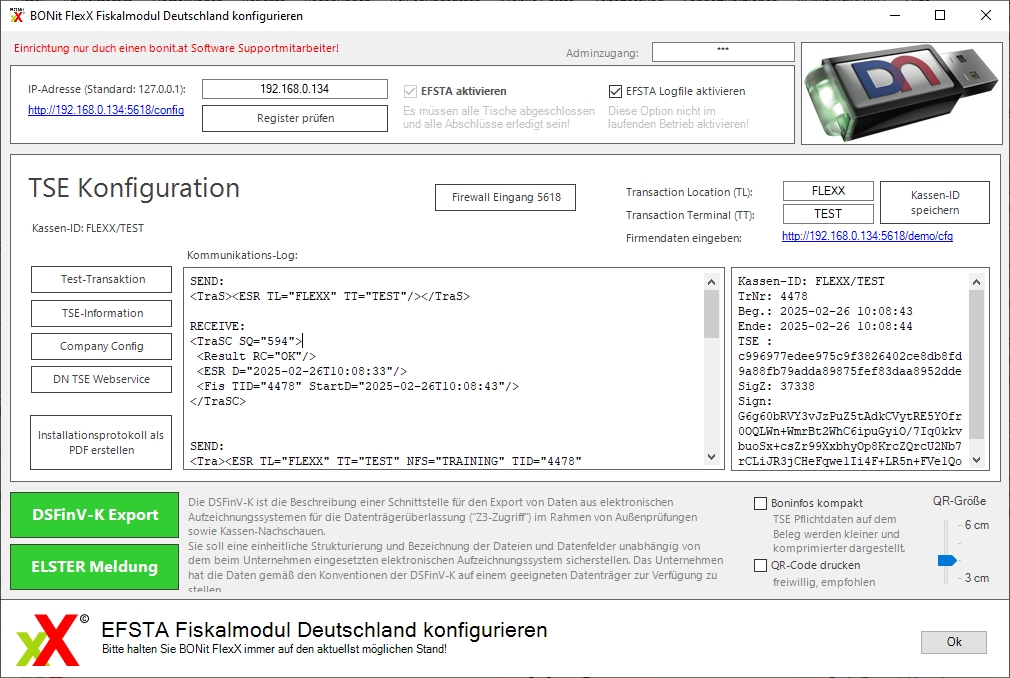This screenshot has width=1010, height=678.
Task: Open the 192.168.0.134:5618/config link
Action: [106, 110]
